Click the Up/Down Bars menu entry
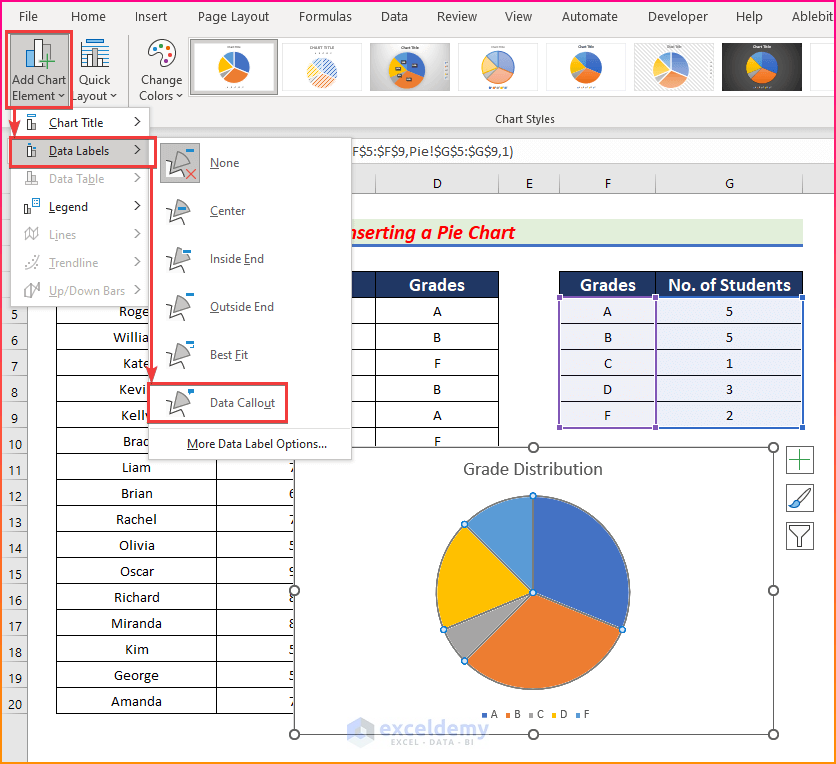This screenshot has width=836, height=764. 79,291
